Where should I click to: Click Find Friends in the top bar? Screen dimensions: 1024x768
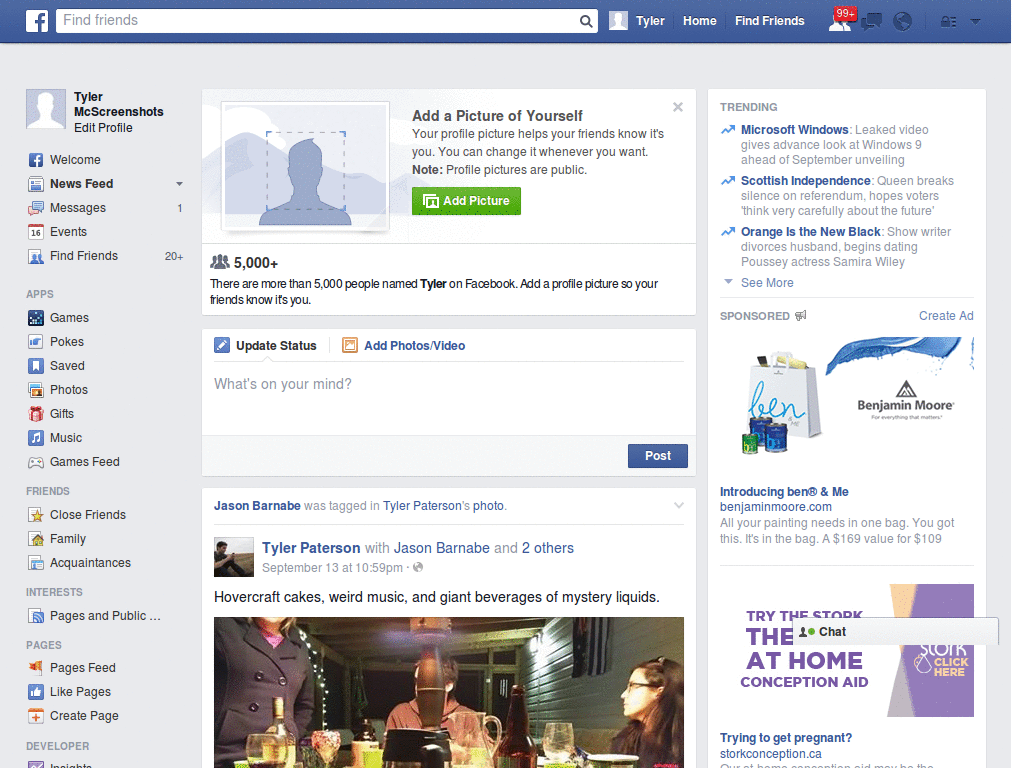(769, 21)
